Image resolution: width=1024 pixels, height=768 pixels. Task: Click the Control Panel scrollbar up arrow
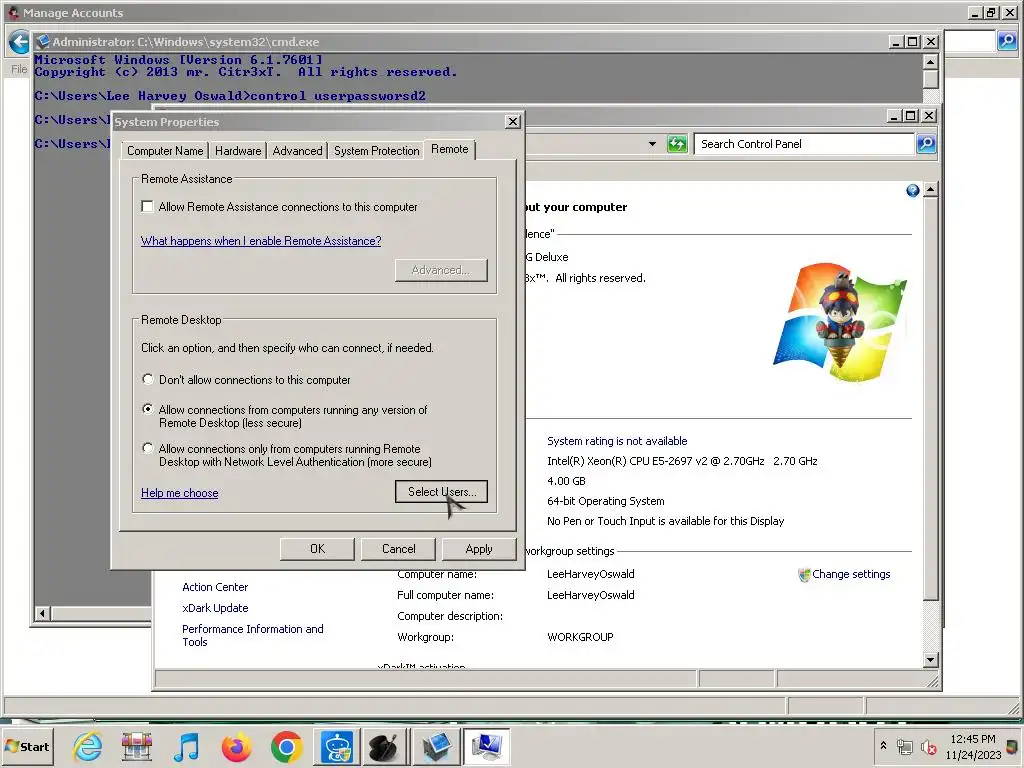coord(931,190)
